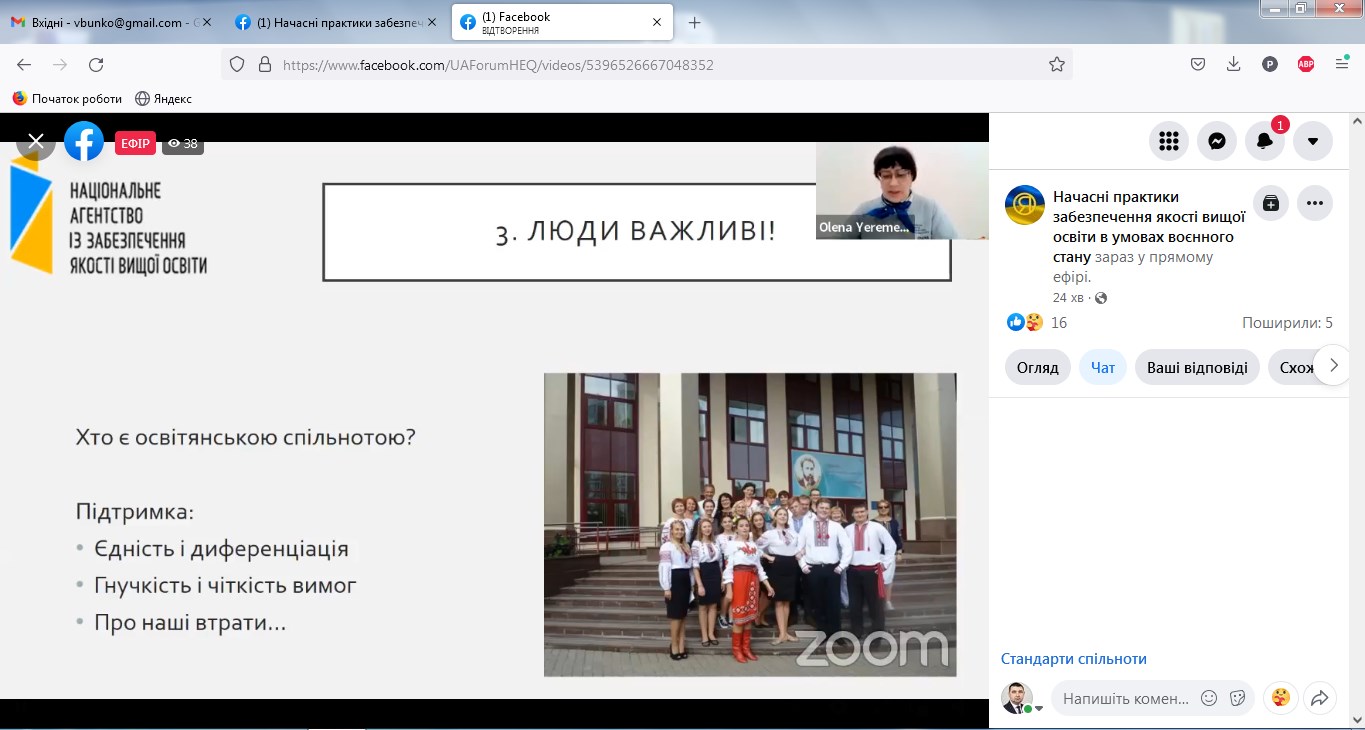Click the group photo in the slide

click(x=750, y=524)
